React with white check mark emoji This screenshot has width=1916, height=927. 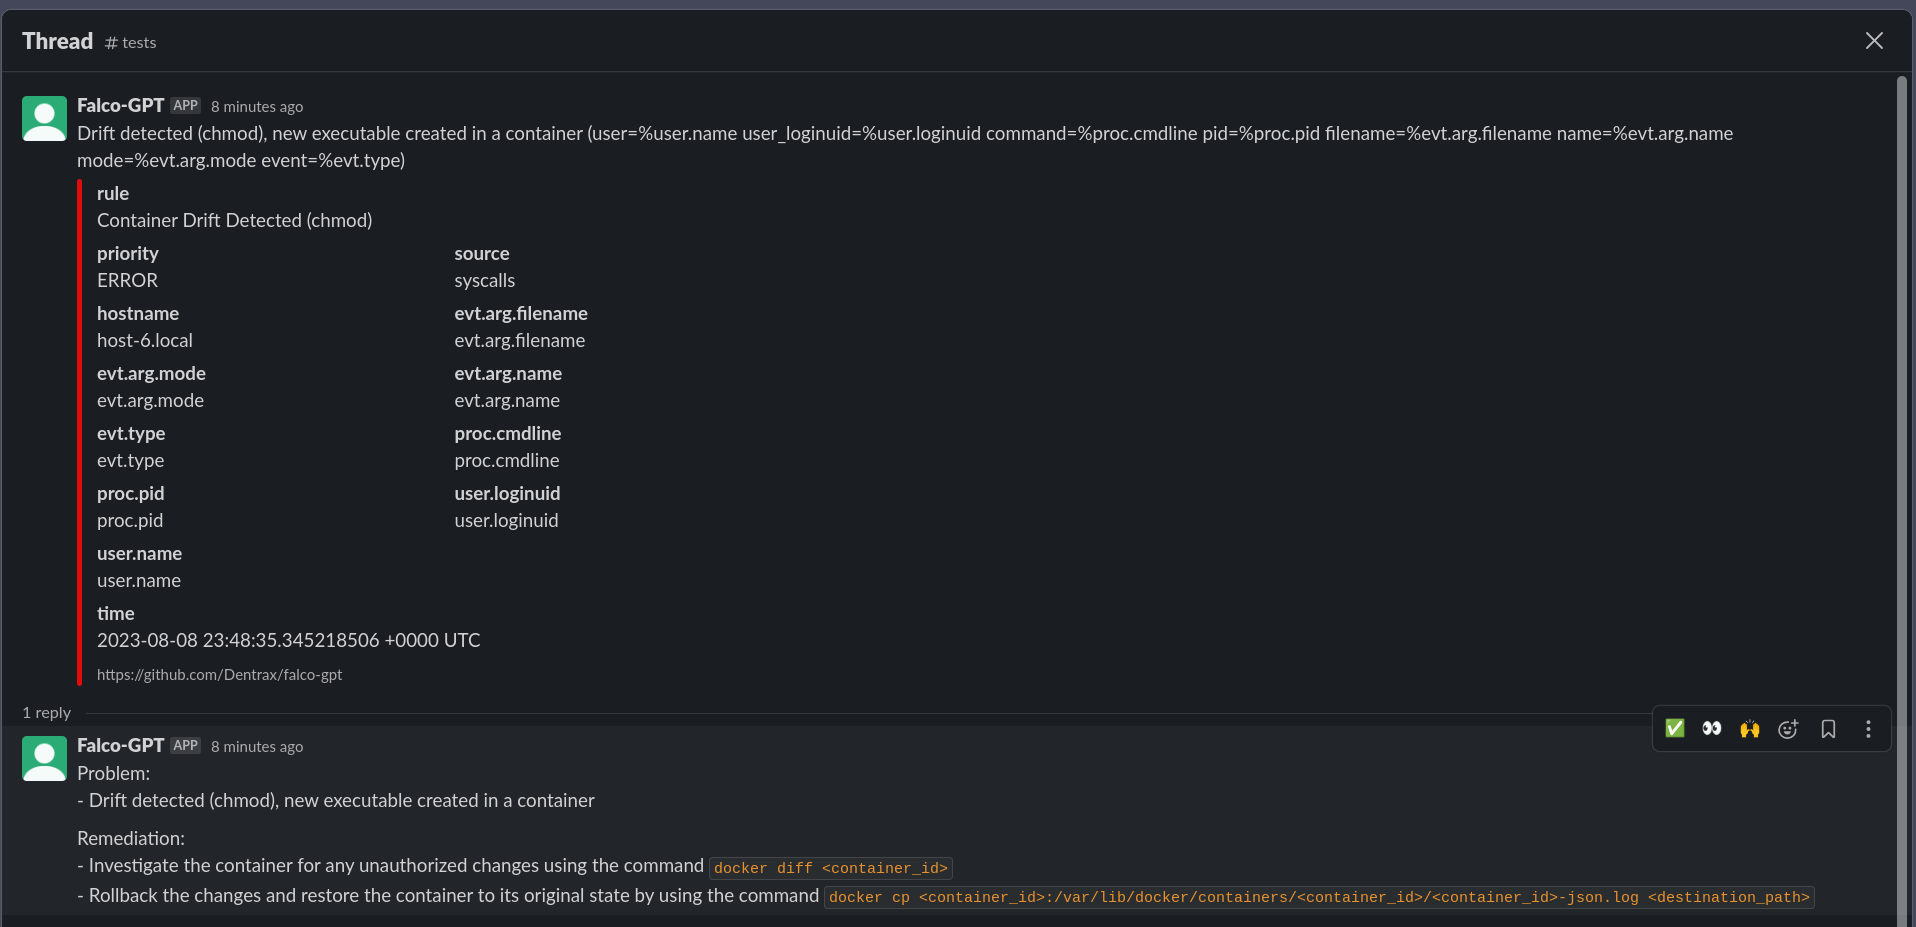[1675, 729]
